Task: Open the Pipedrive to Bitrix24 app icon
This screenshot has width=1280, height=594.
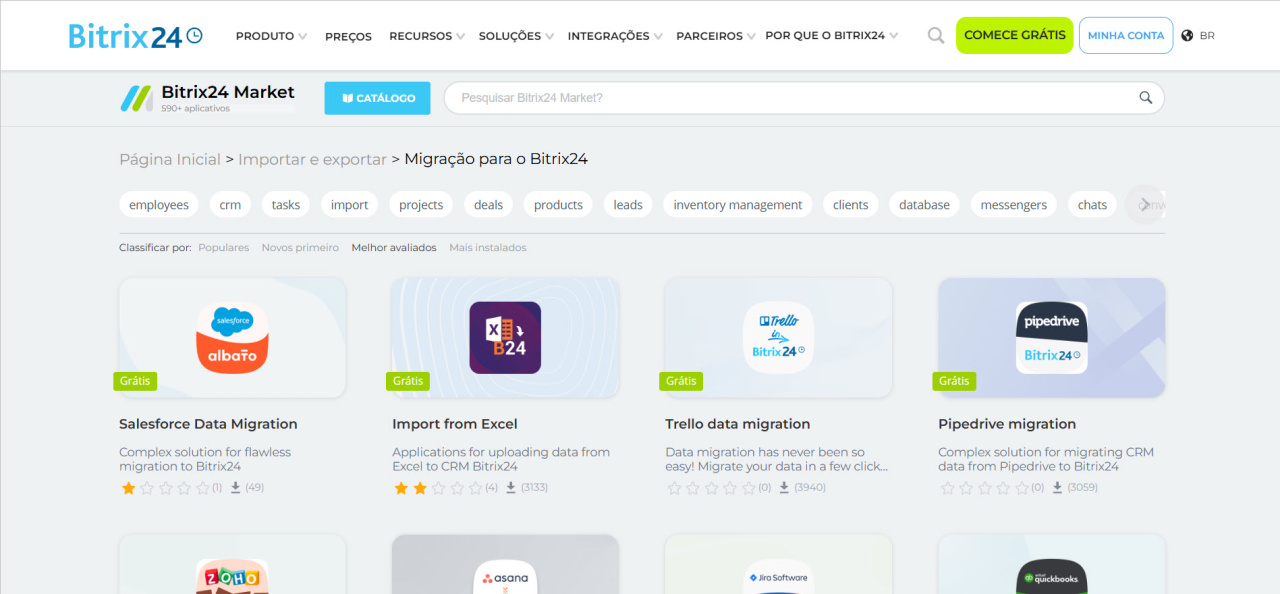Action: [1051, 338]
